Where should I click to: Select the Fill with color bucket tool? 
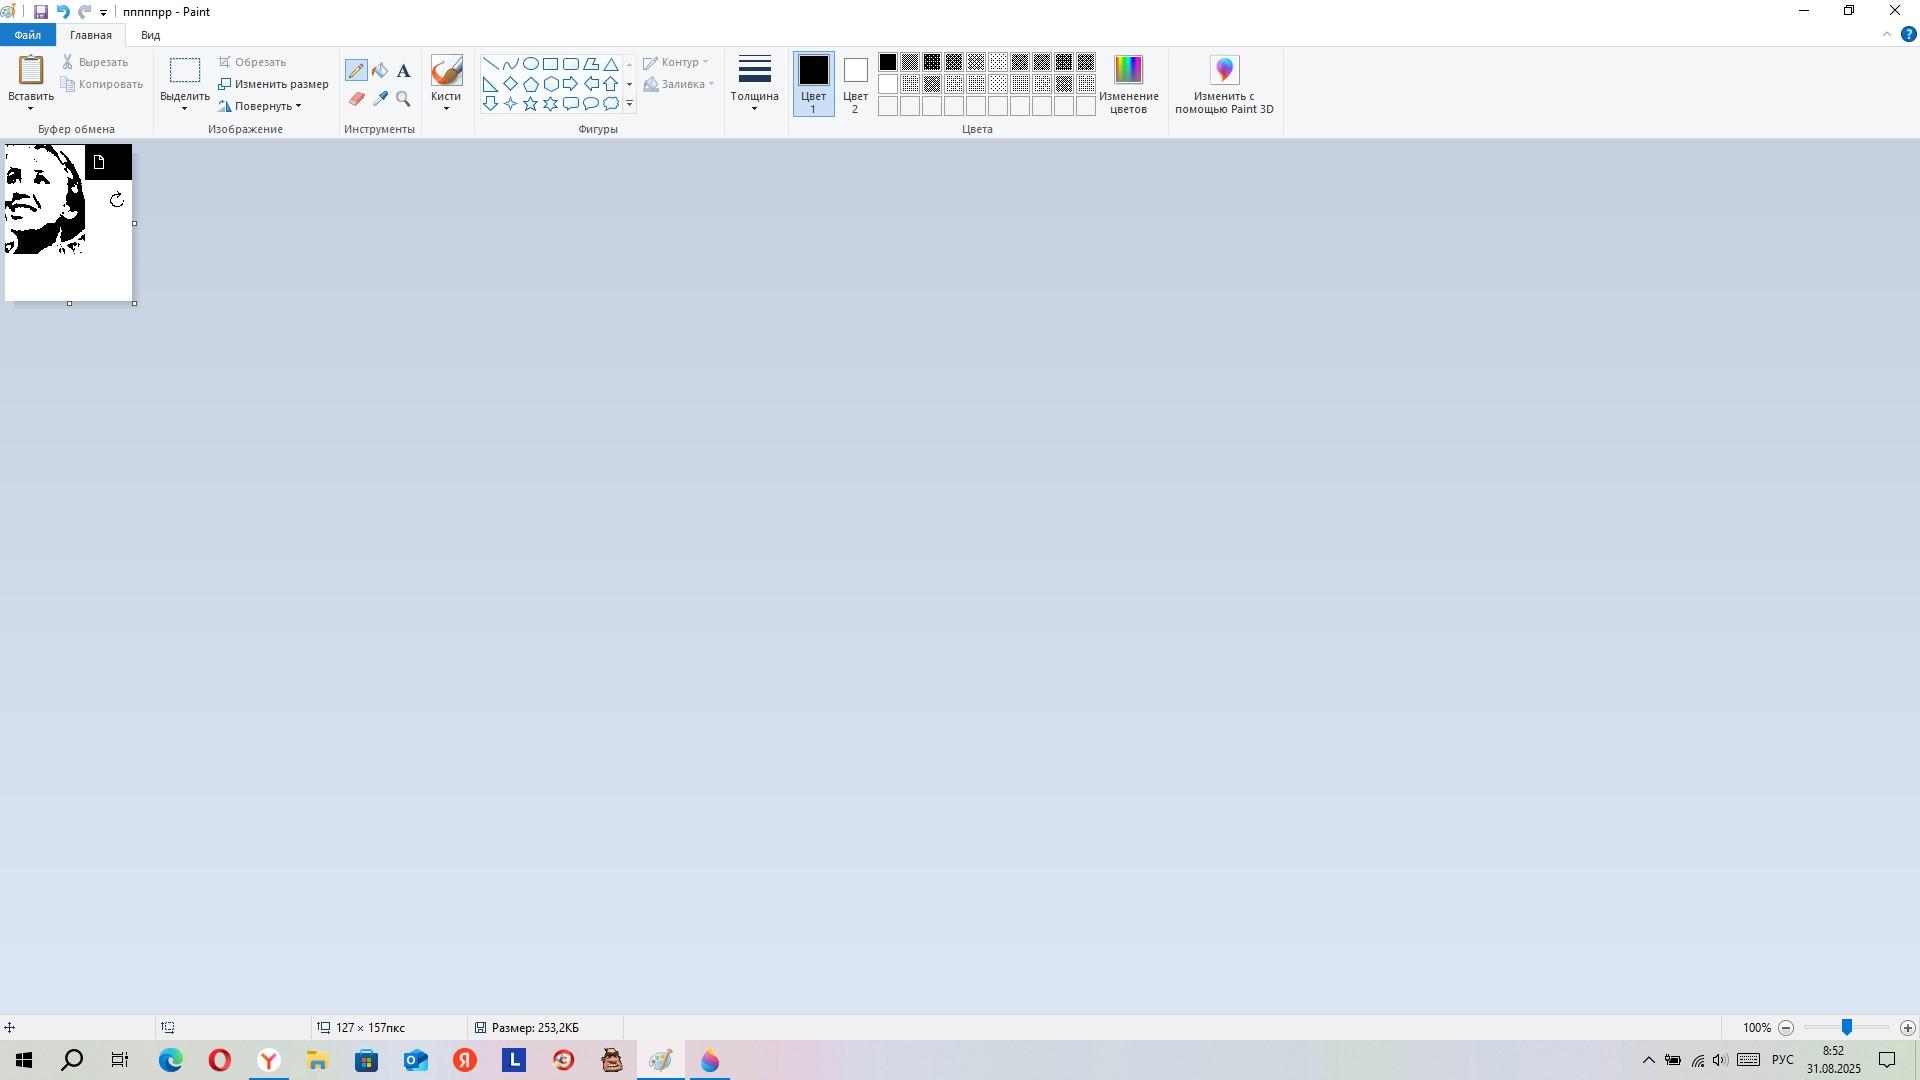pyautogui.click(x=380, y=70)
